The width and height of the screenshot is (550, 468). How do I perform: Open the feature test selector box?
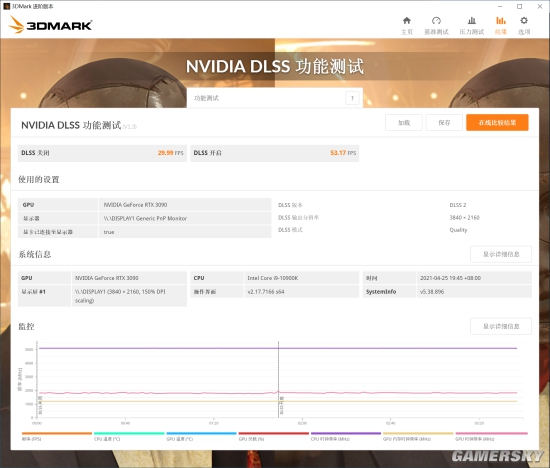click(275, 98)
